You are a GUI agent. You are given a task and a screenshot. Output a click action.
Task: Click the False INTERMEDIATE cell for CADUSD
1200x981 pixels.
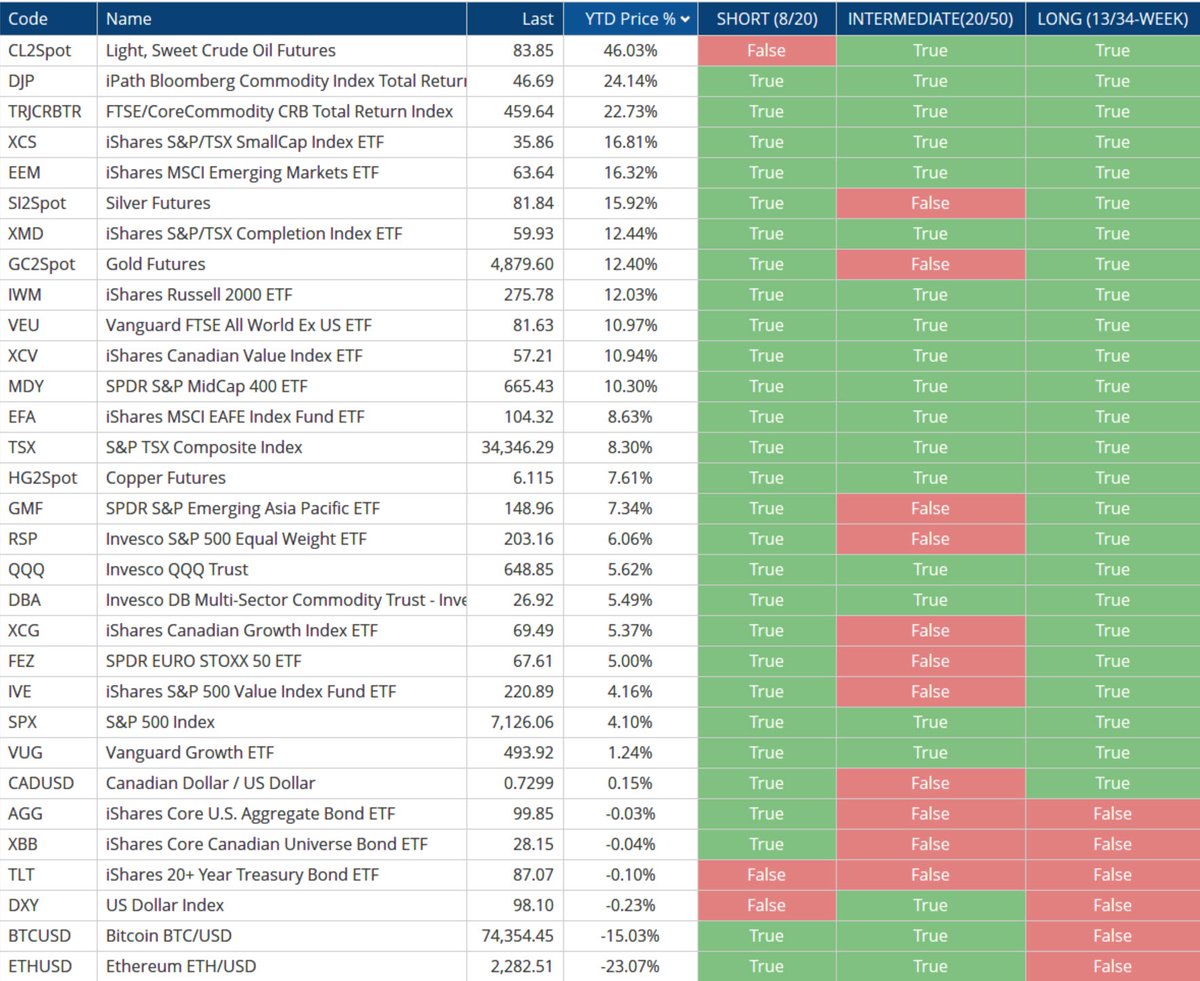tap(930, 782)
